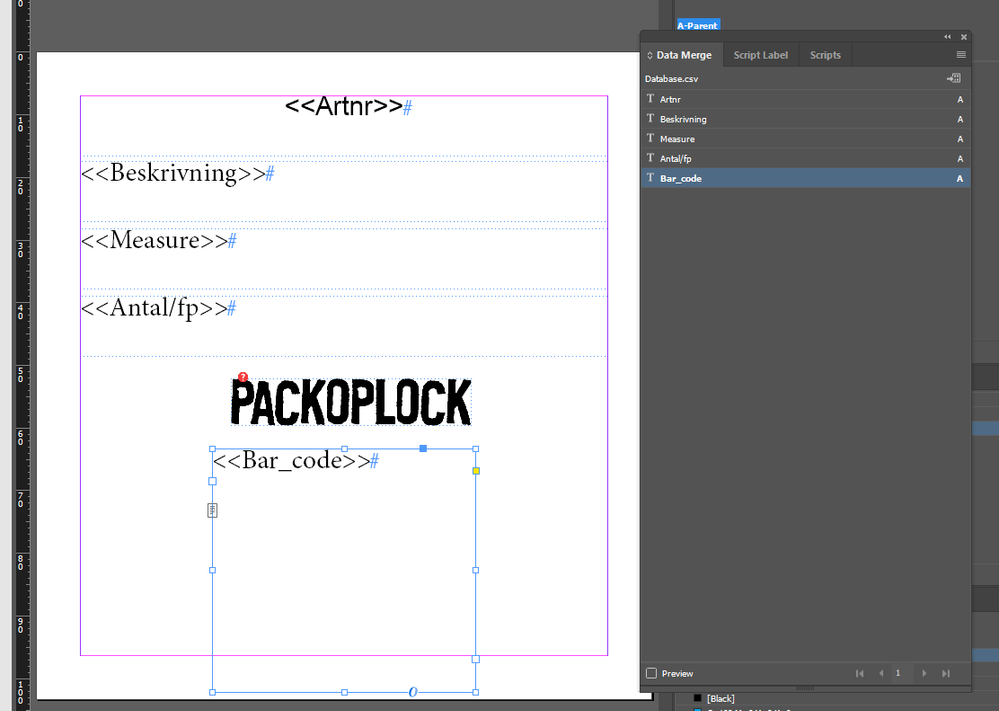The width and height of the screenshot is (999, 711).
Task: Click the A-Parent label in Pages panel
Action: point(698,25)
